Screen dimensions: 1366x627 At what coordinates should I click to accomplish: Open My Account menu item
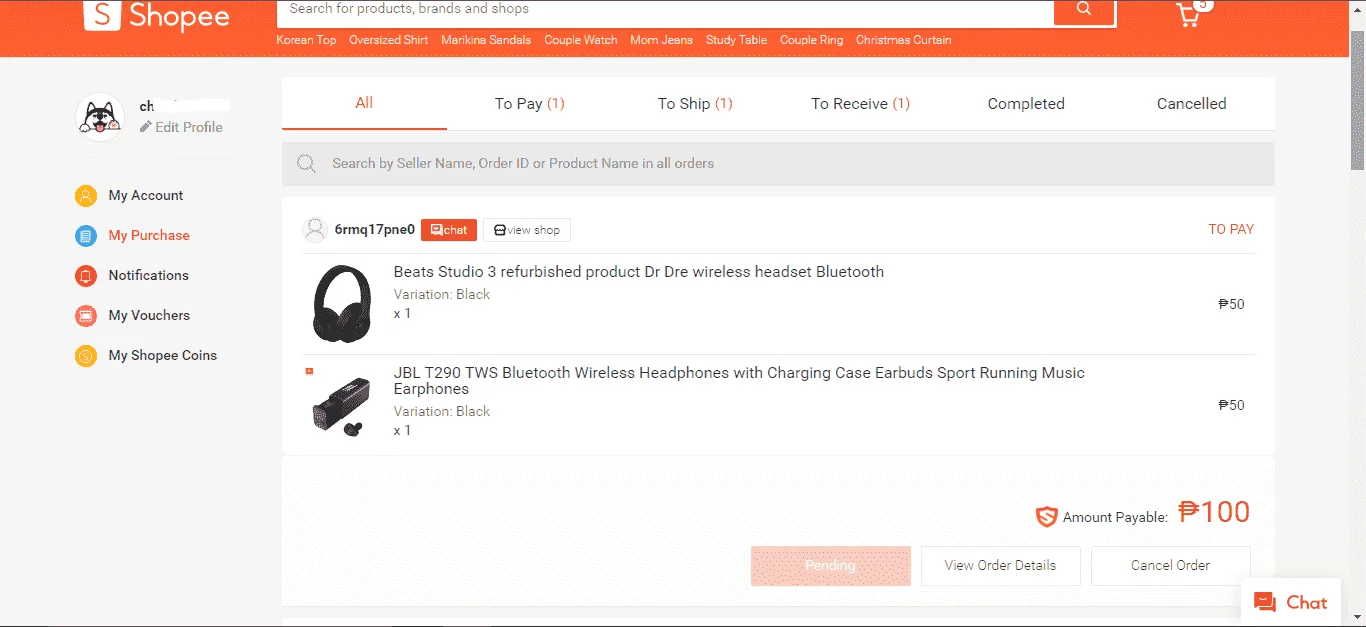click(146, 195)
